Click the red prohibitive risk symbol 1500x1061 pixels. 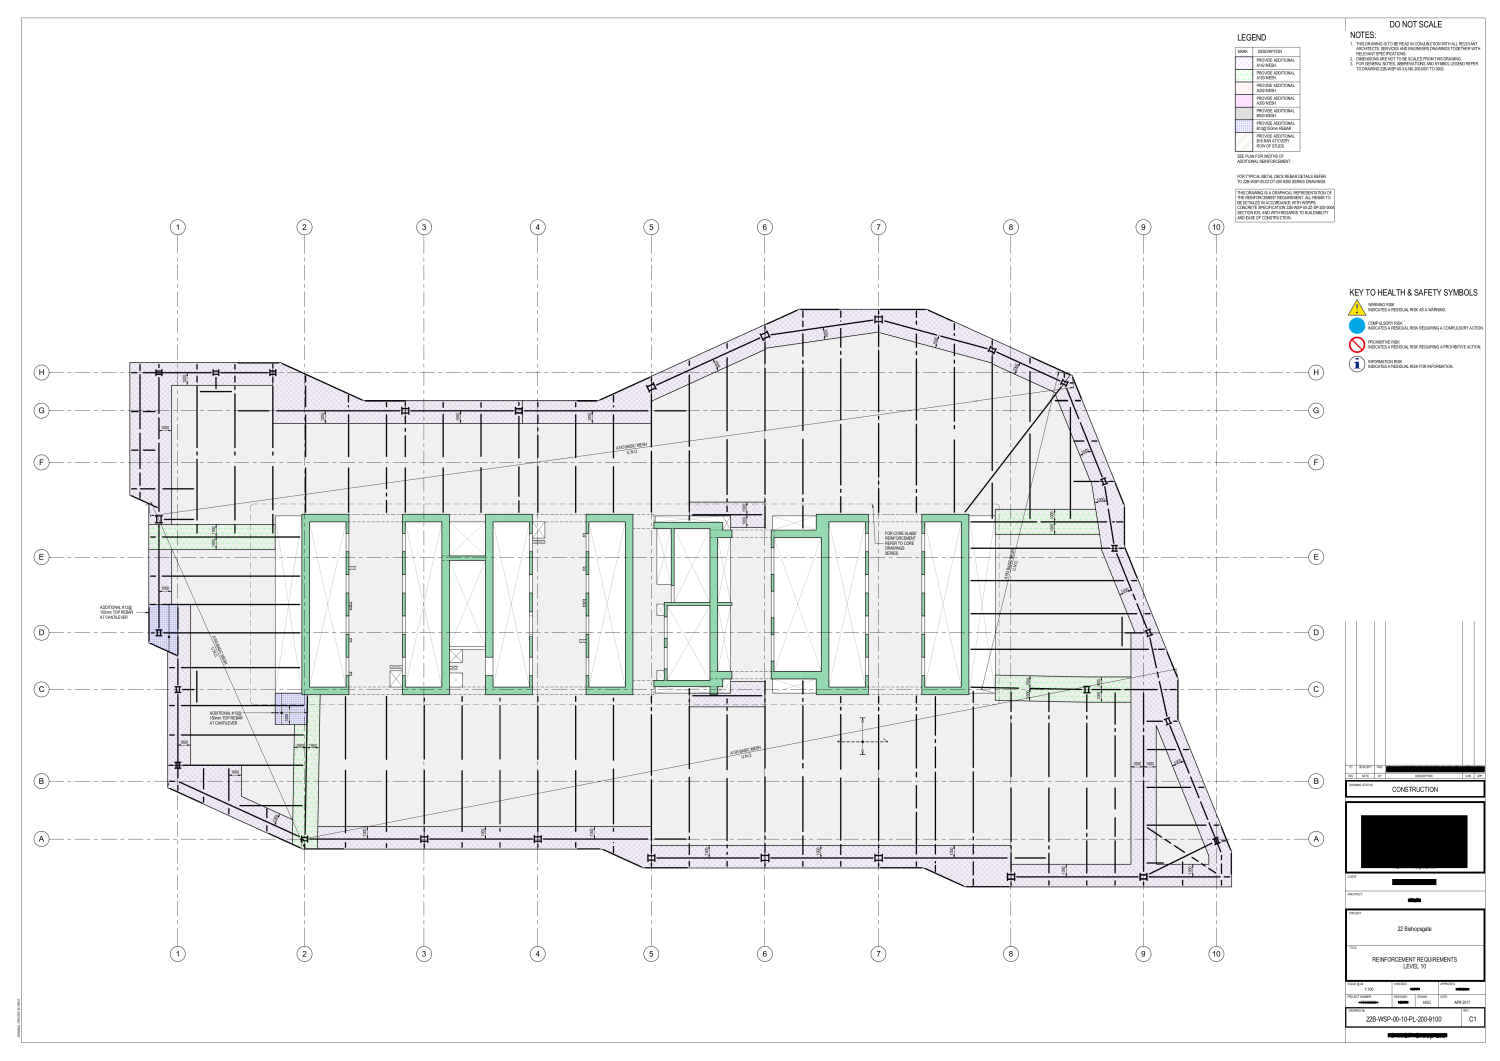1357,345
